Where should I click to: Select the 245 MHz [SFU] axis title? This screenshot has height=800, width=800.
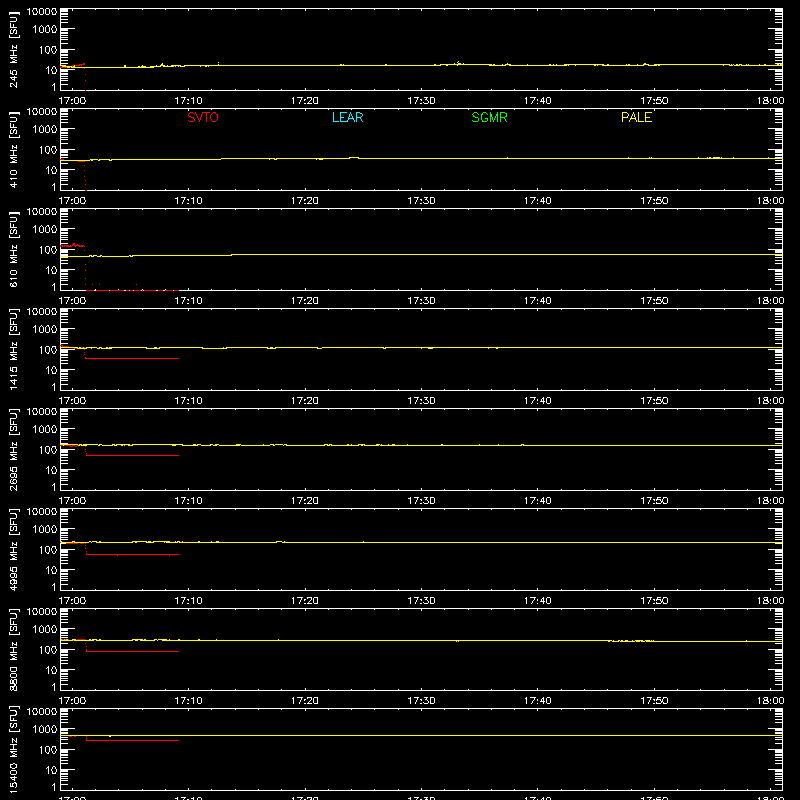pyautogui.click(x=14, y=49)
